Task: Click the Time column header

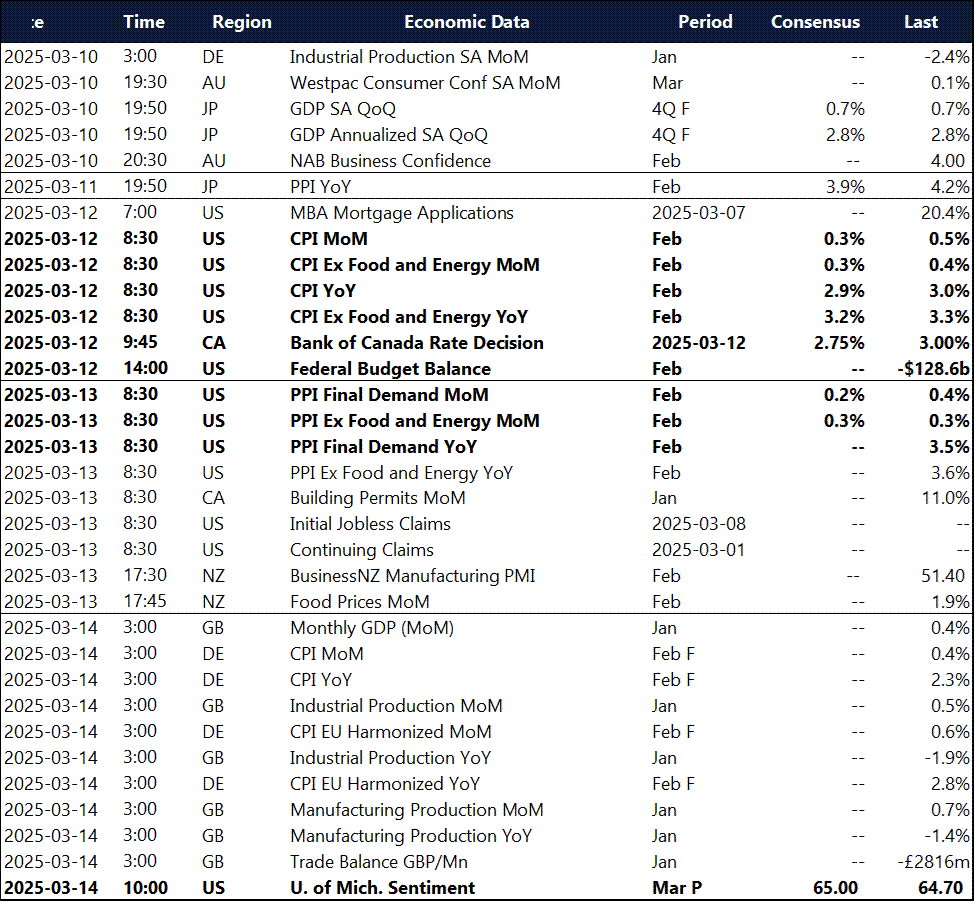Action: 144,22
